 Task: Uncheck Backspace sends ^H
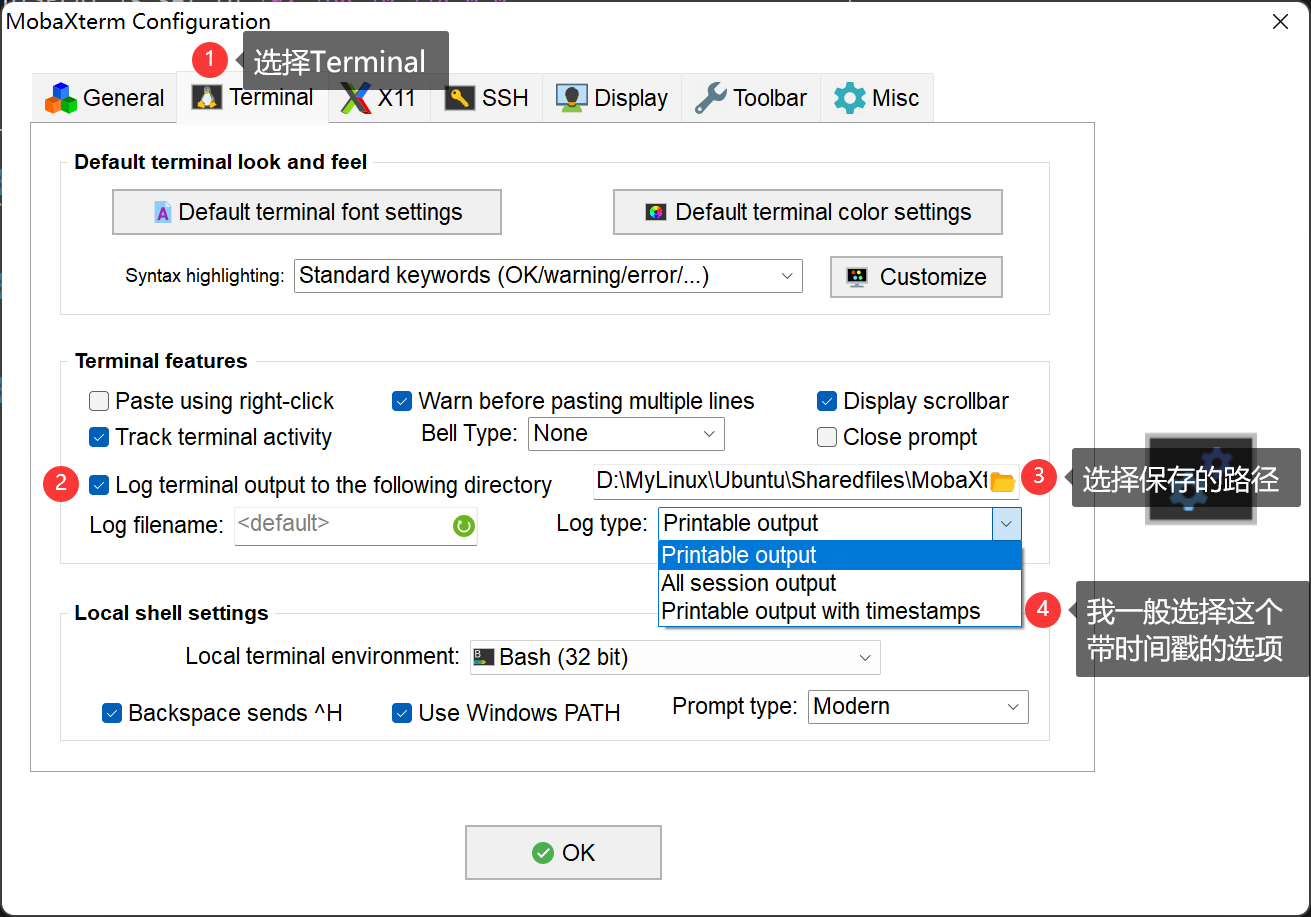coord(112,713)
